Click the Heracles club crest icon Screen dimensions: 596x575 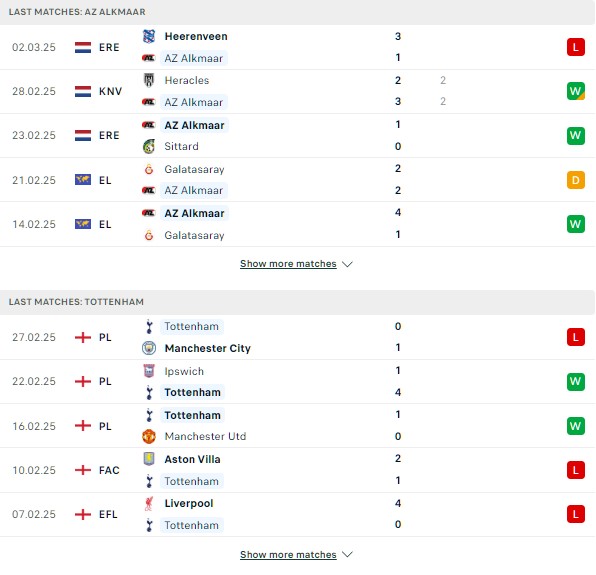click(x=149, y=80)
